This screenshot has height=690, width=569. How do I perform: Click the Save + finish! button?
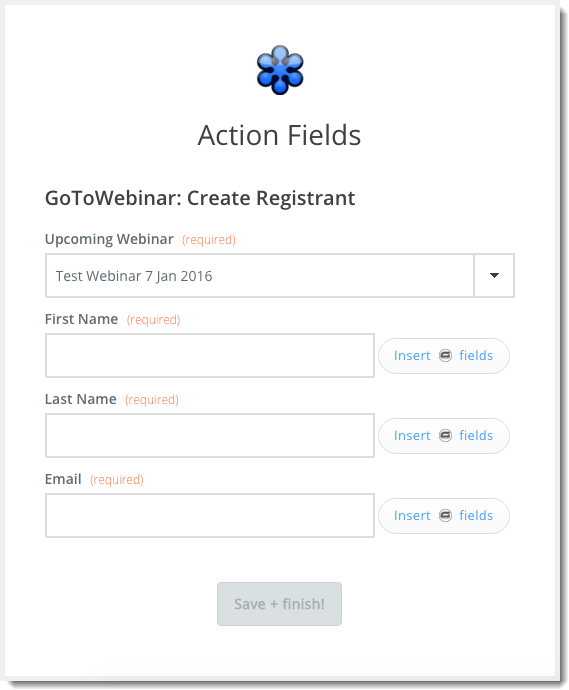coord(279,604)
